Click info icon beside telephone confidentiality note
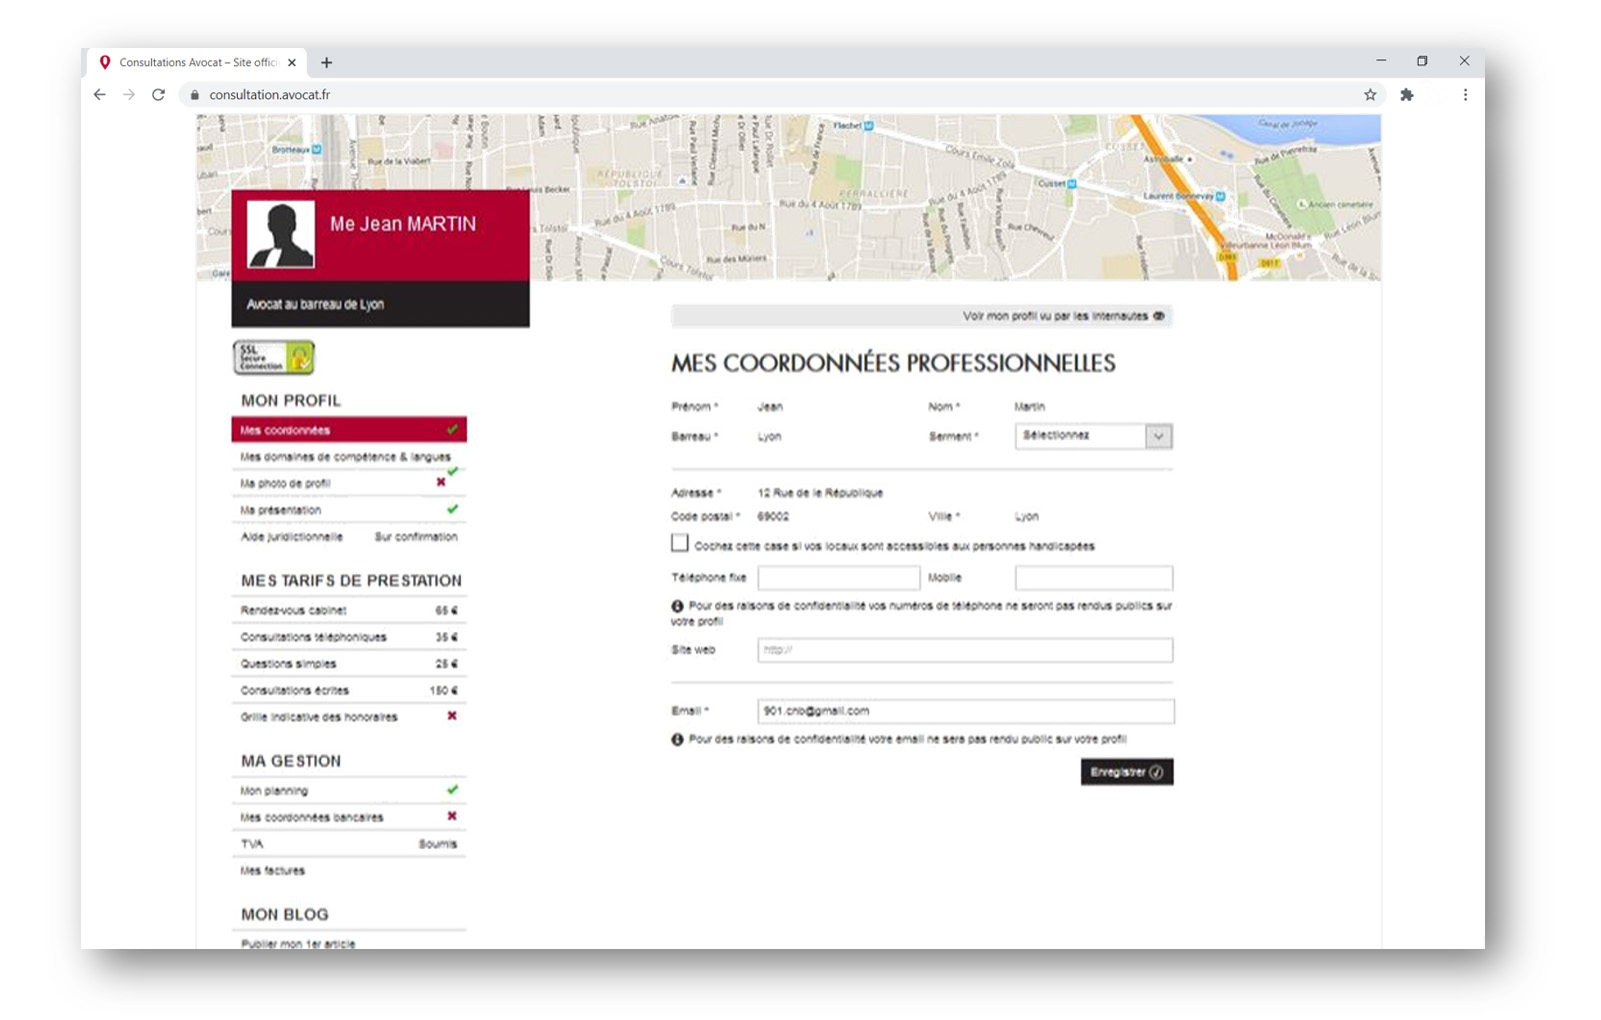 click(677, 606)
